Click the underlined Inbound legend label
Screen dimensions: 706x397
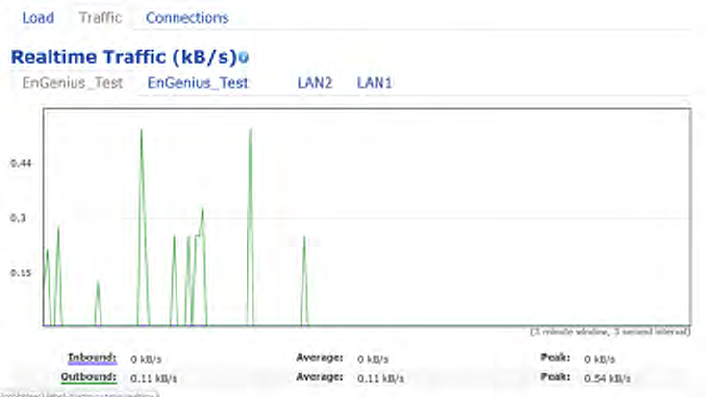click(x=92, y=358)
